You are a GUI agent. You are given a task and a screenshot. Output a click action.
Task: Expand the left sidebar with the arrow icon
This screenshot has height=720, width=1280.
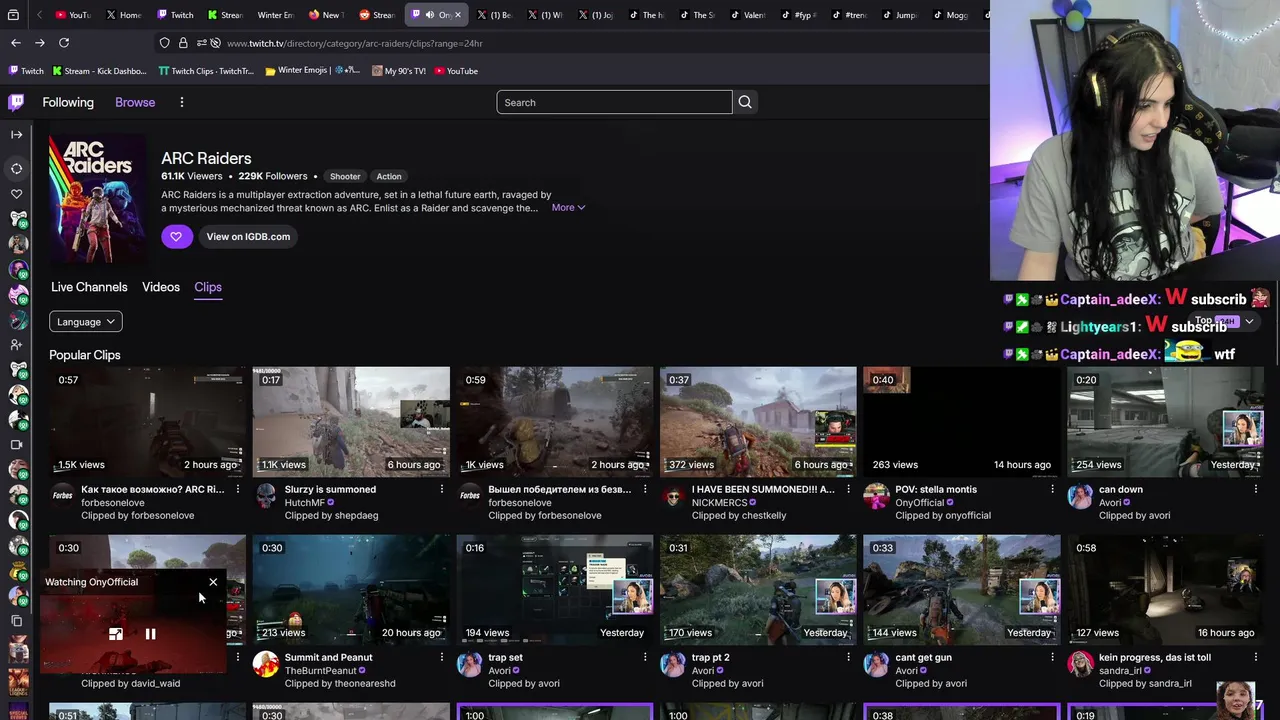click(x=17, y=134)
